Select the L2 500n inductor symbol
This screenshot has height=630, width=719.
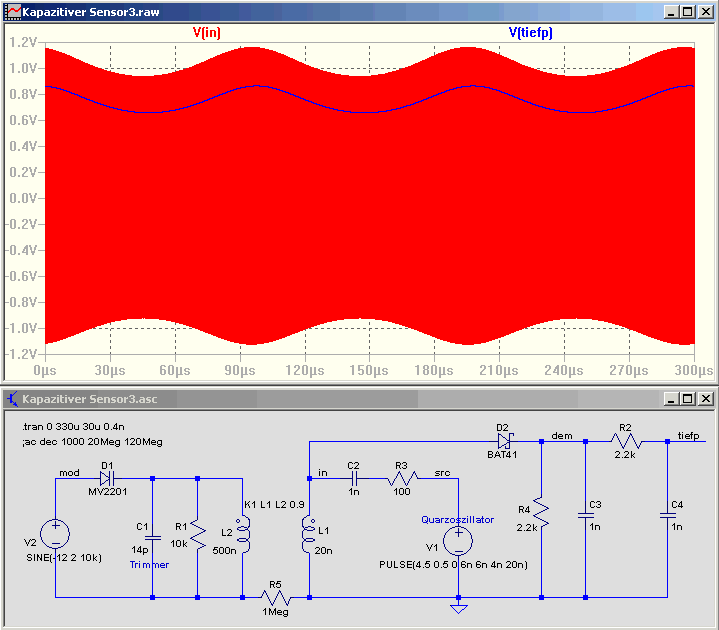(243, 534)
